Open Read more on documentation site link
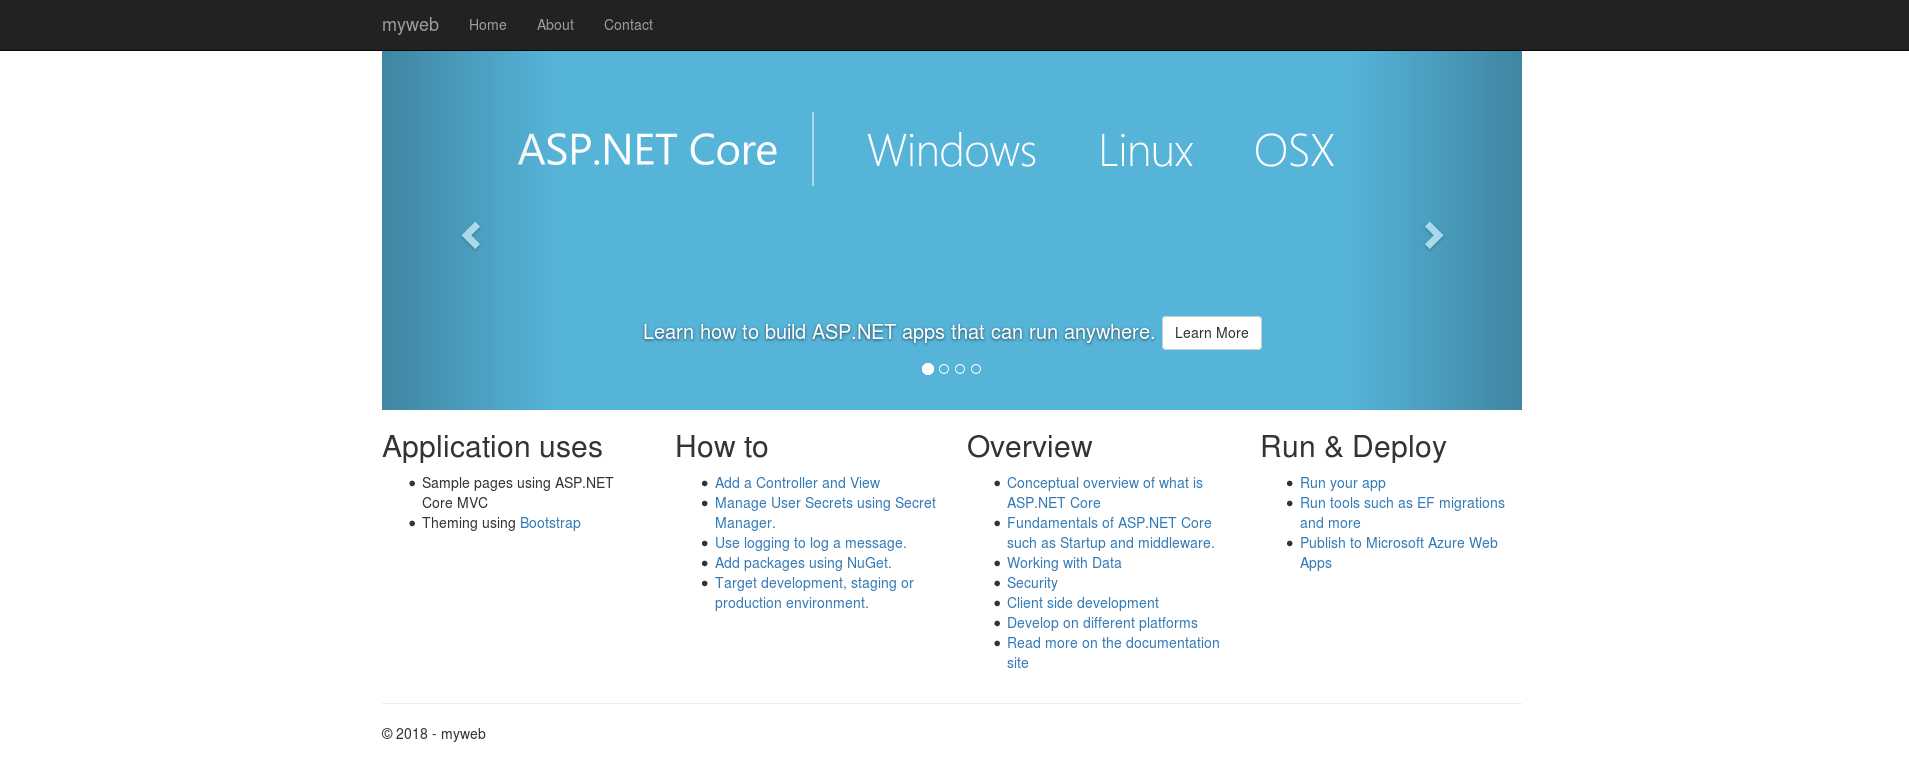The width and height of the screenshot is (1909, 779). [x=1113, y=653]
